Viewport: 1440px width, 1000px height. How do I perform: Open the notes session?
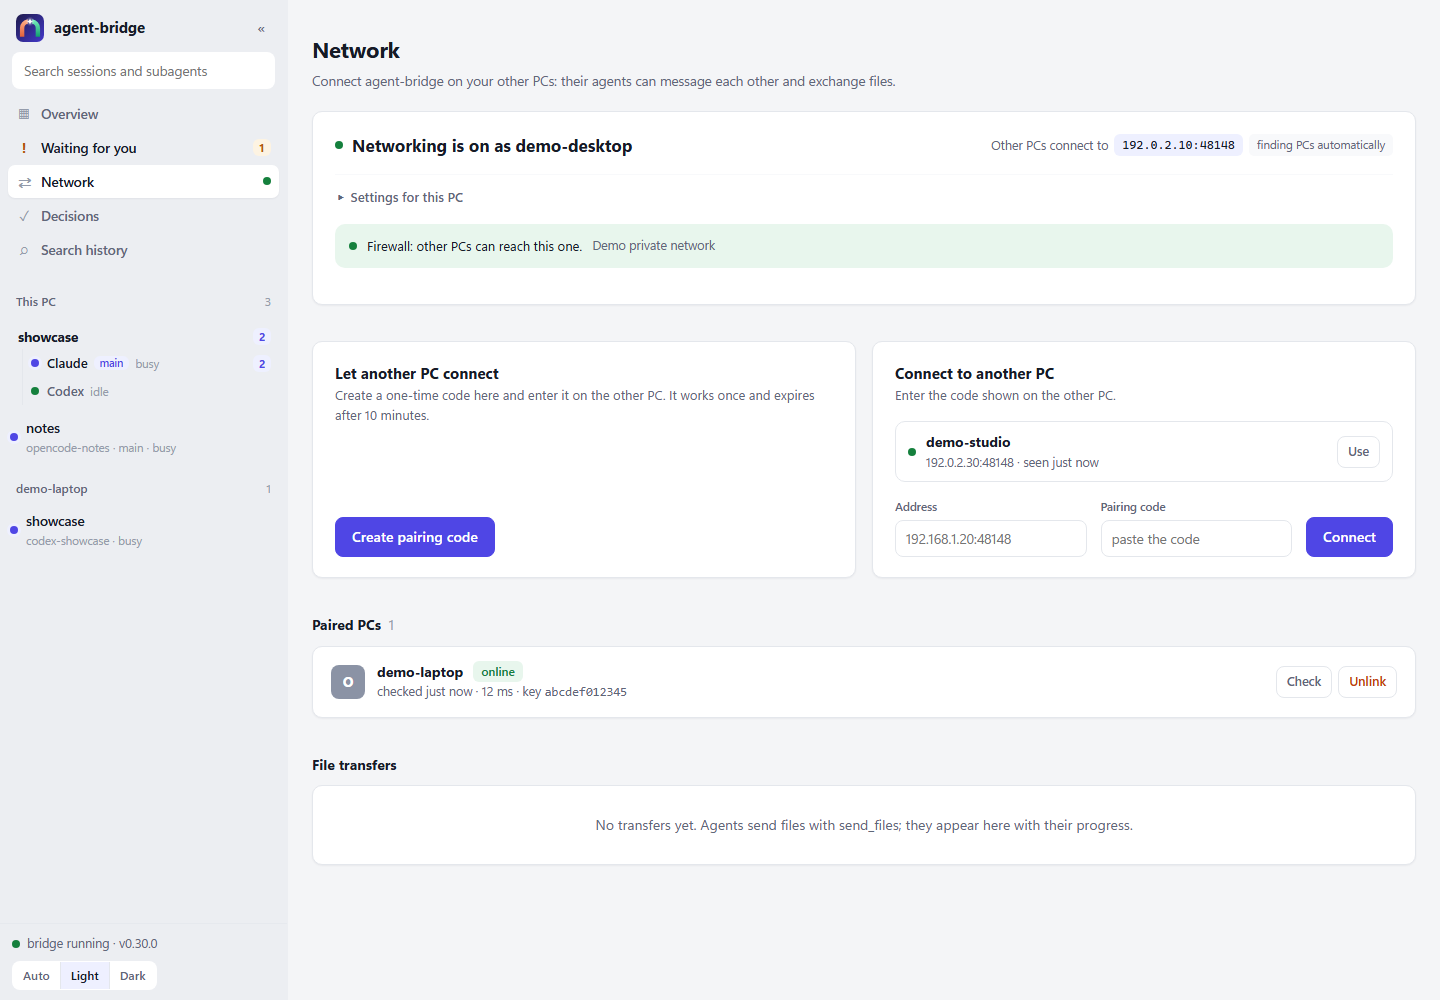point(143,438)
